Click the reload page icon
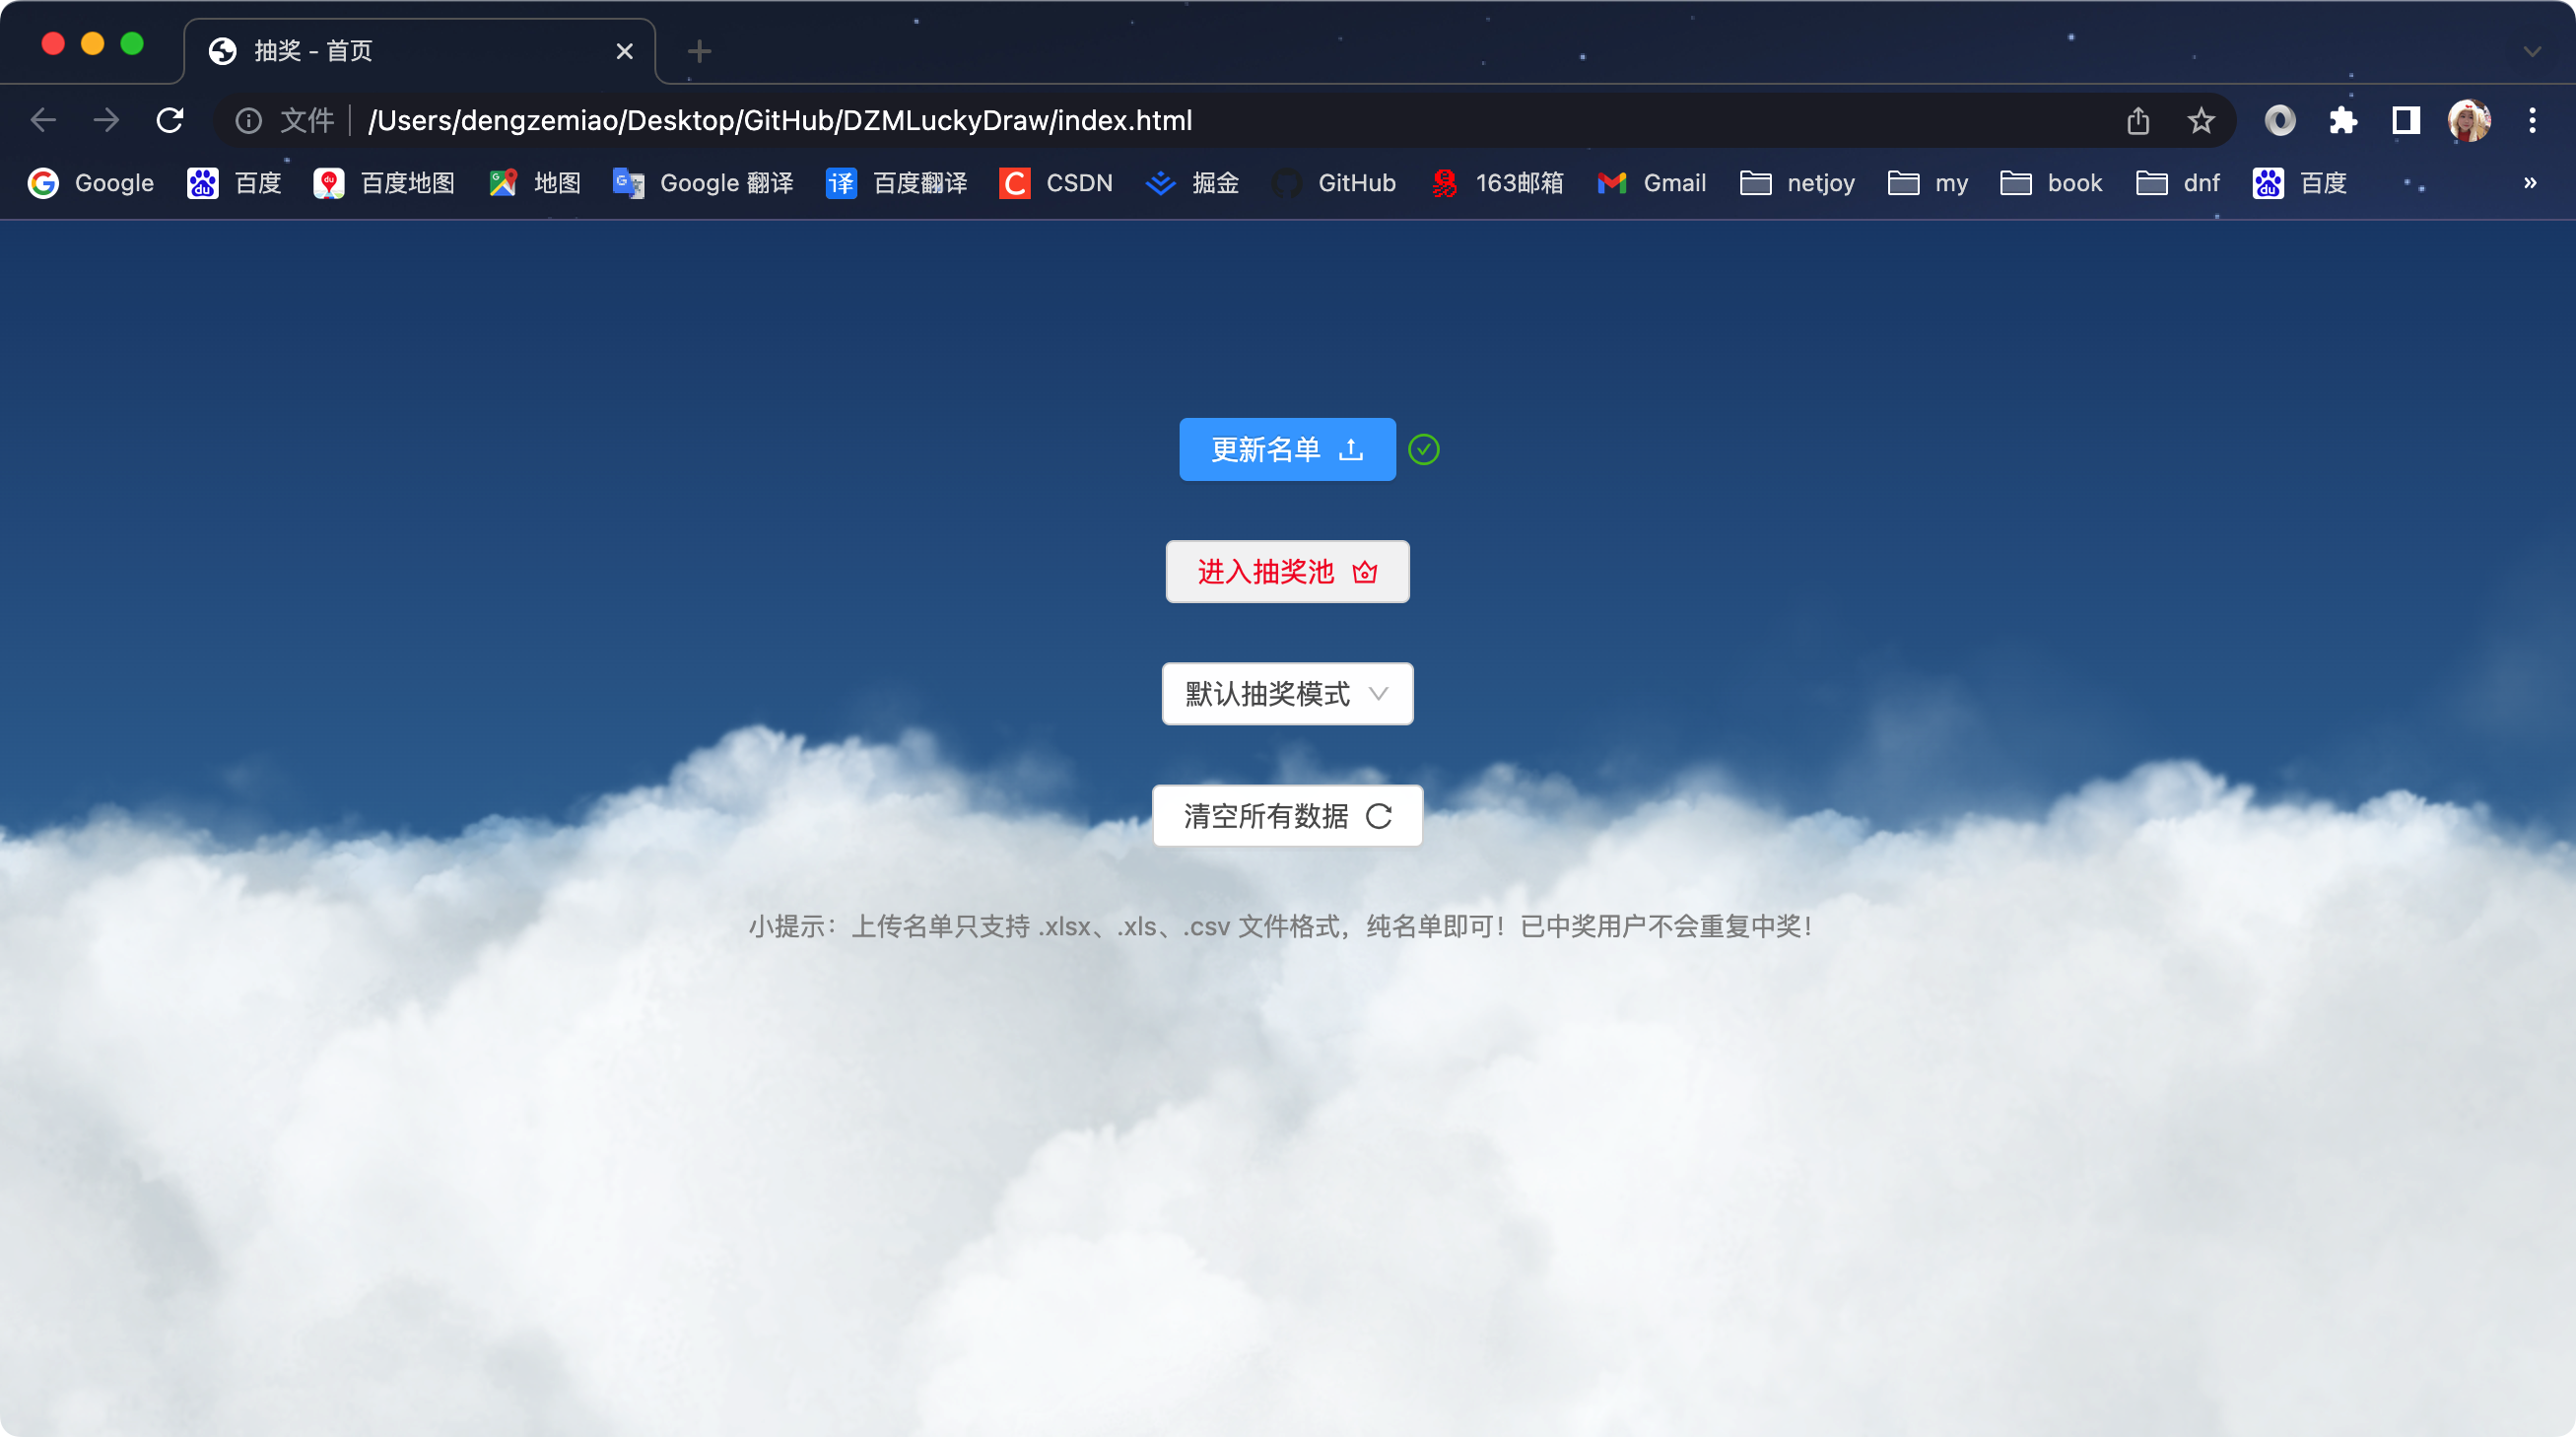This screenshot has height=1437, width=2576. (x=170, y=121)
